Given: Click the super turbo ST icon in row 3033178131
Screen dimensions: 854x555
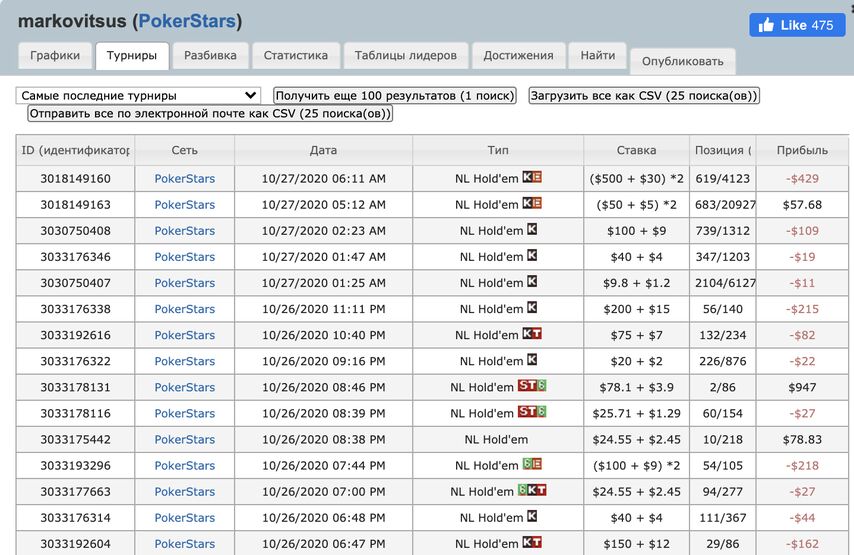Looking at the screenshot, I should click(527, 387).
